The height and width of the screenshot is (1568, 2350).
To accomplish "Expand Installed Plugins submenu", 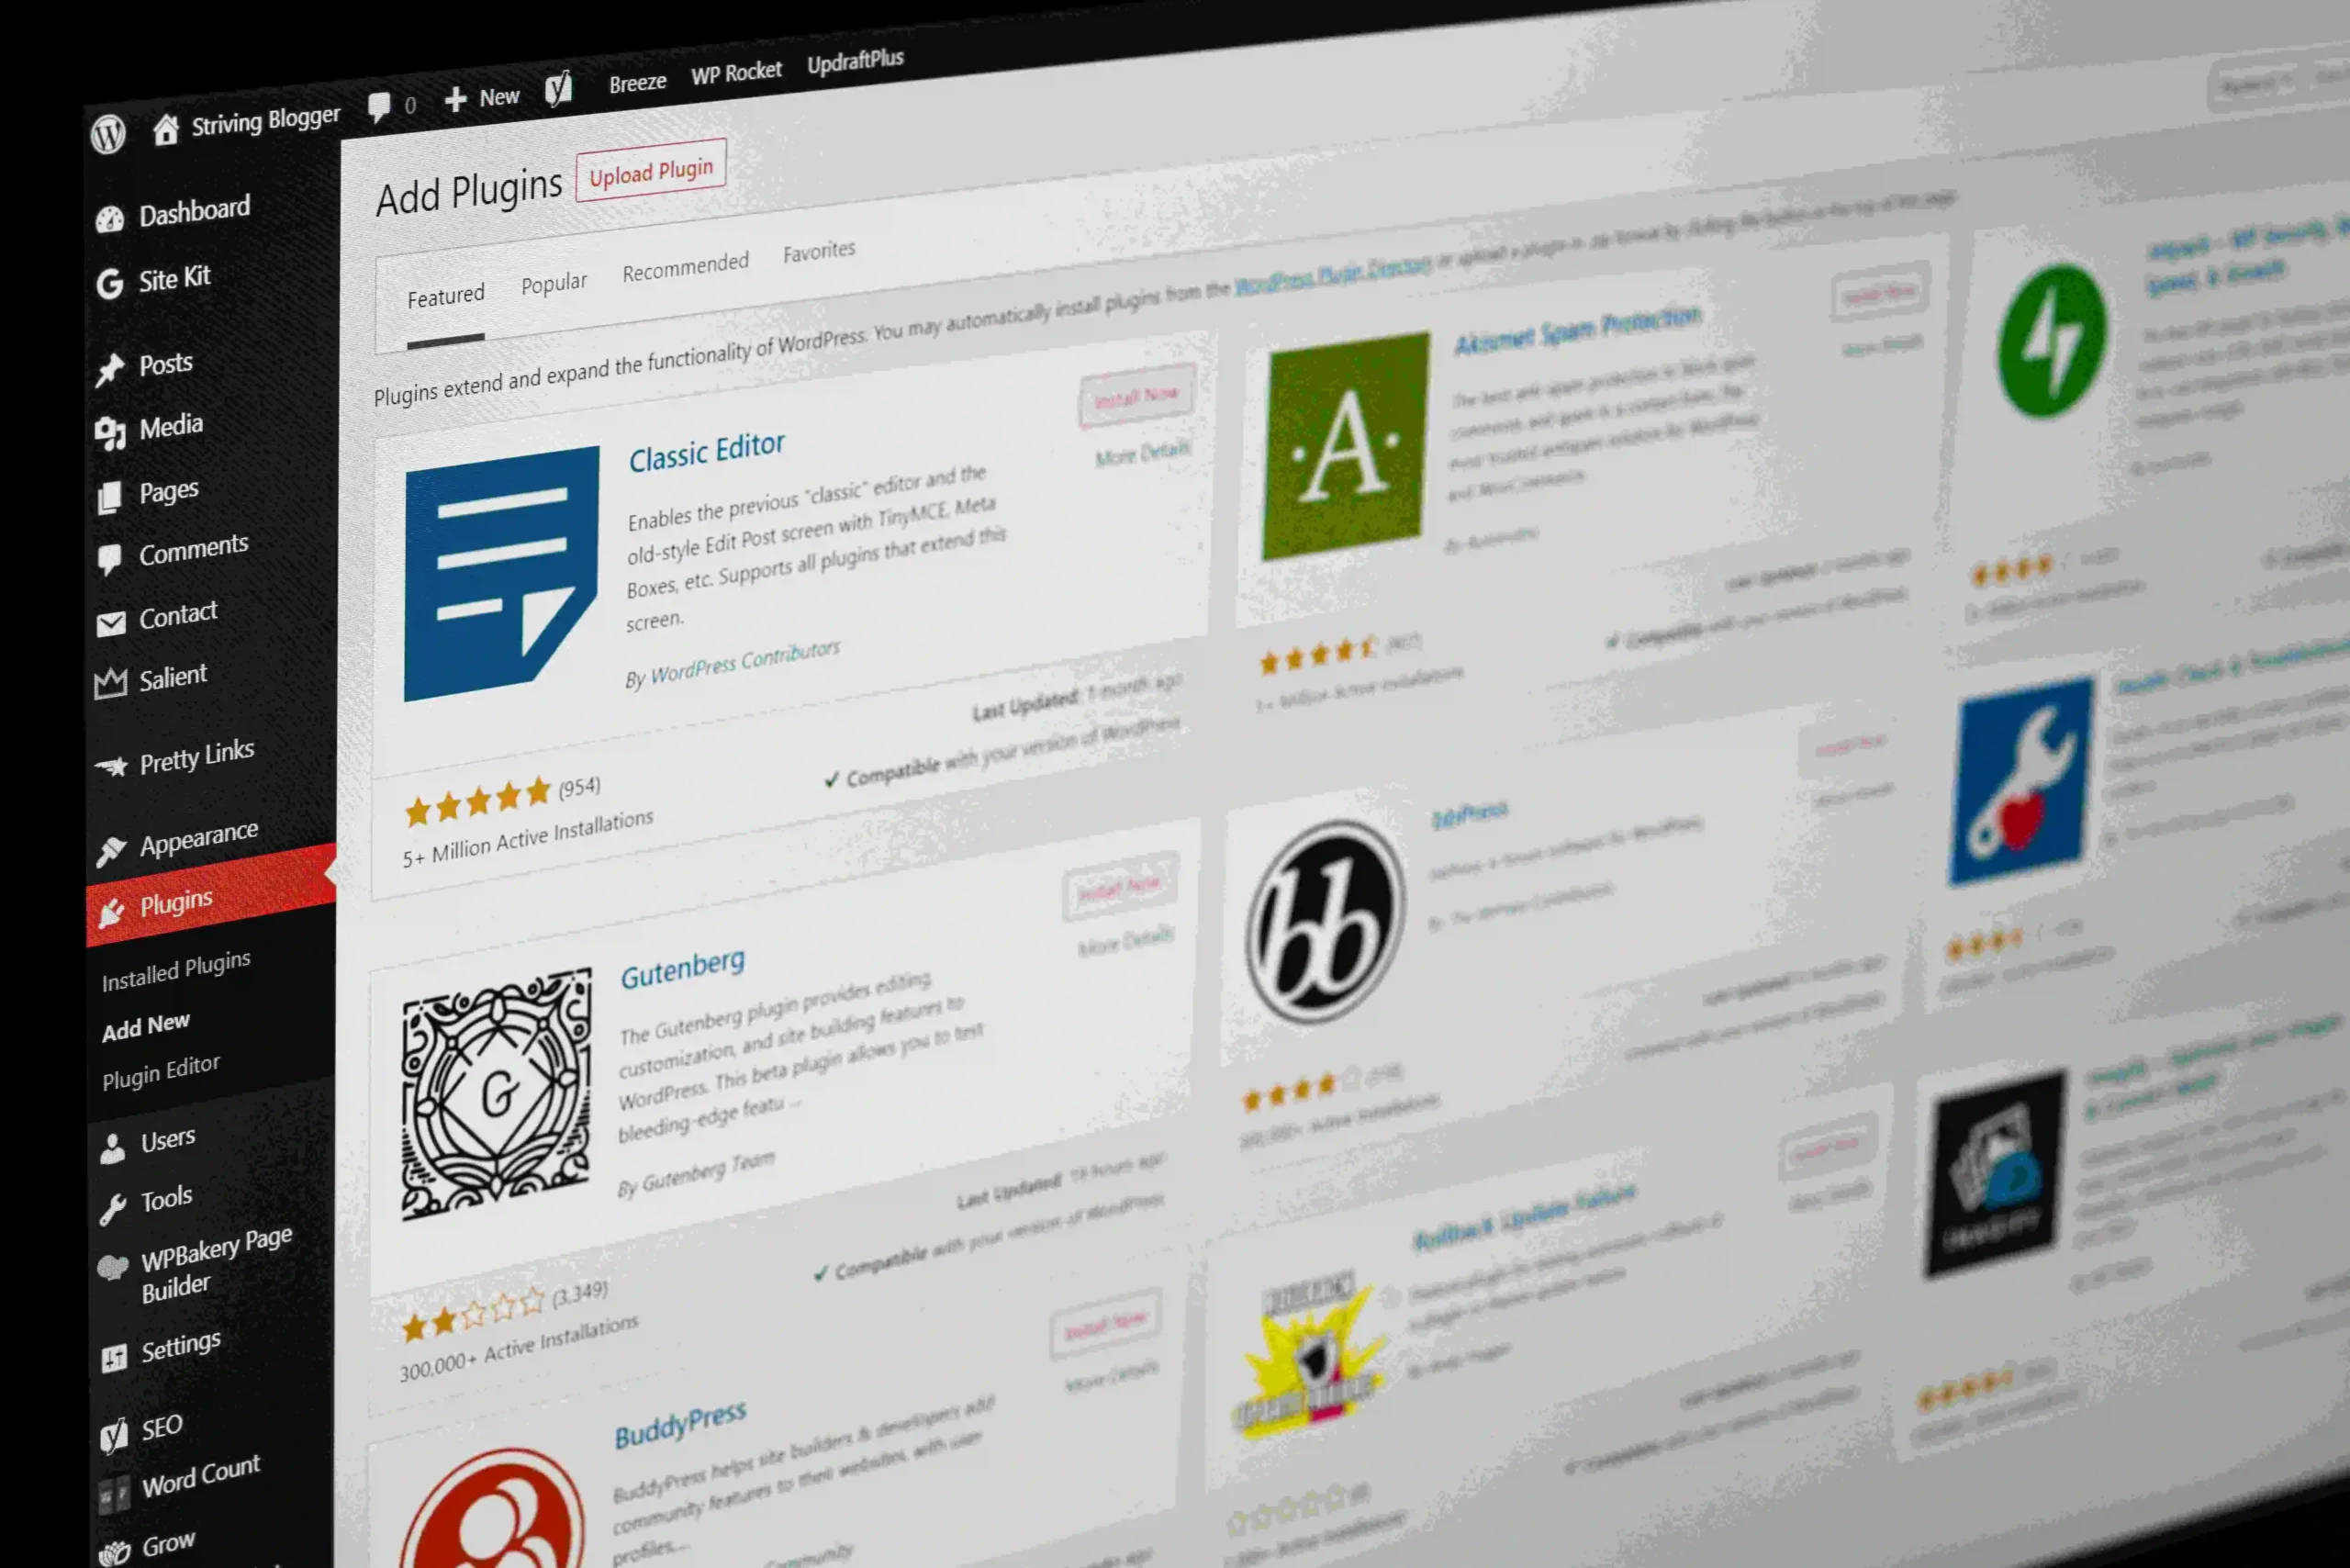I will click(x=178, y=962).
